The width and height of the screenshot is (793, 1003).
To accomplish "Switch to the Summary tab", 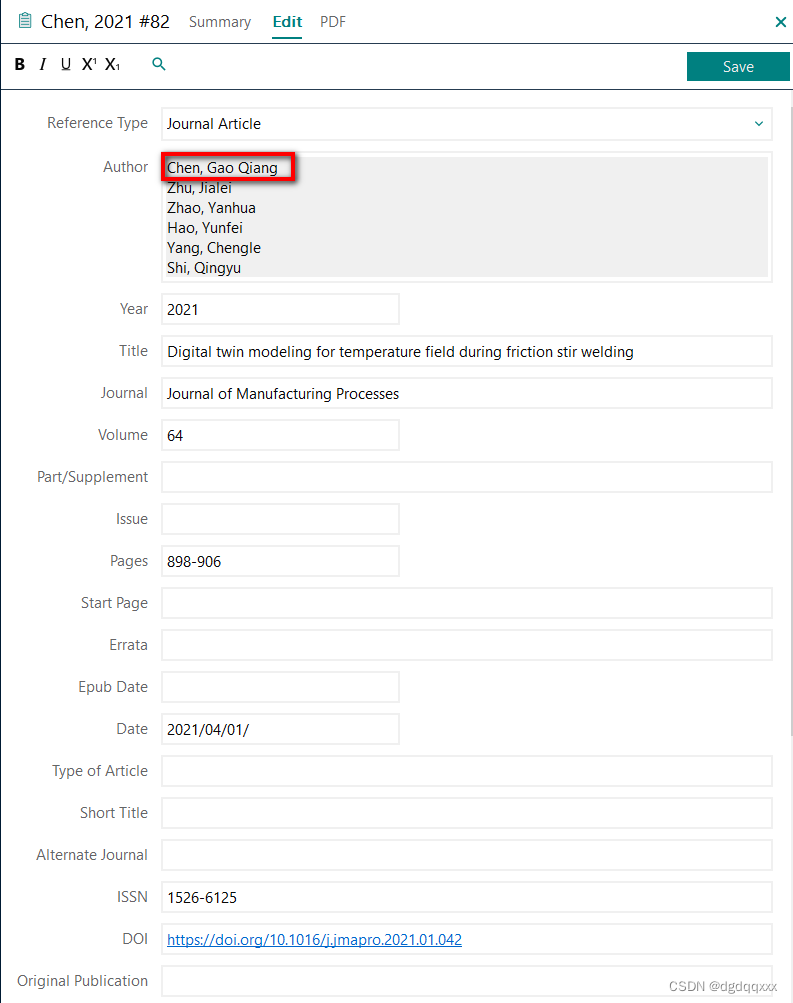I will [220, 22].
